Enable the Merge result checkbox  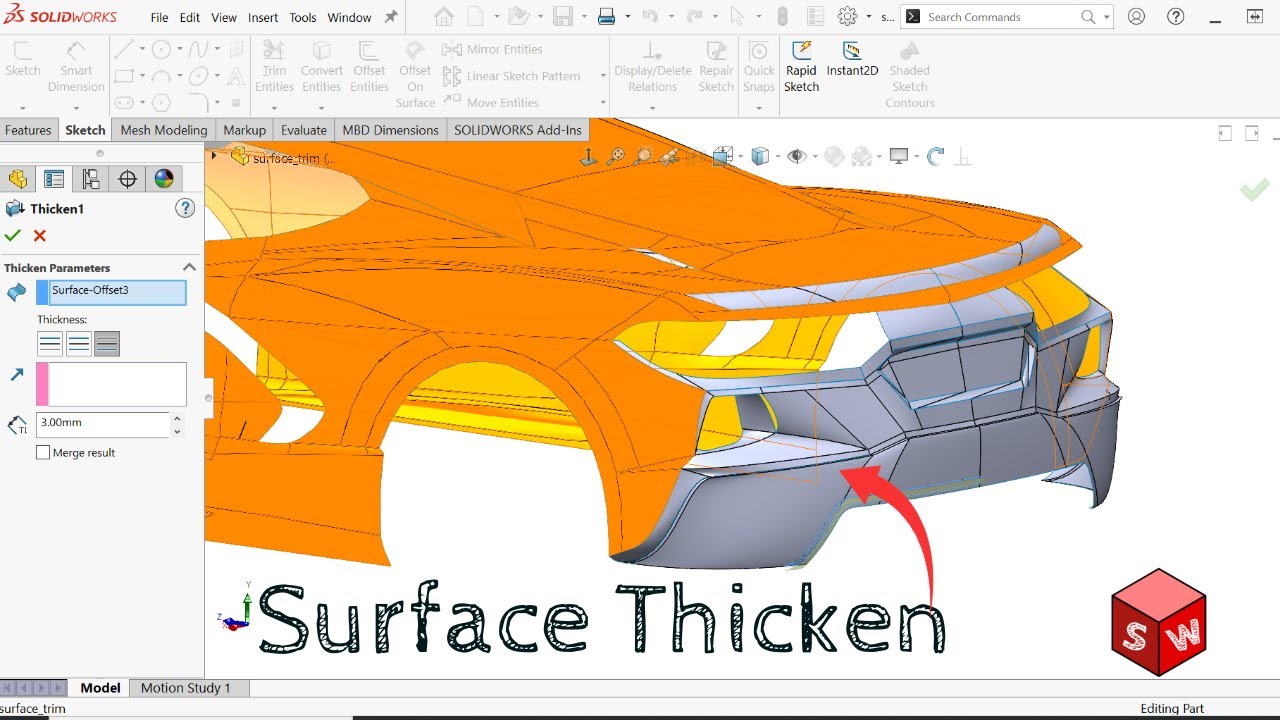[x=43, y=453]
